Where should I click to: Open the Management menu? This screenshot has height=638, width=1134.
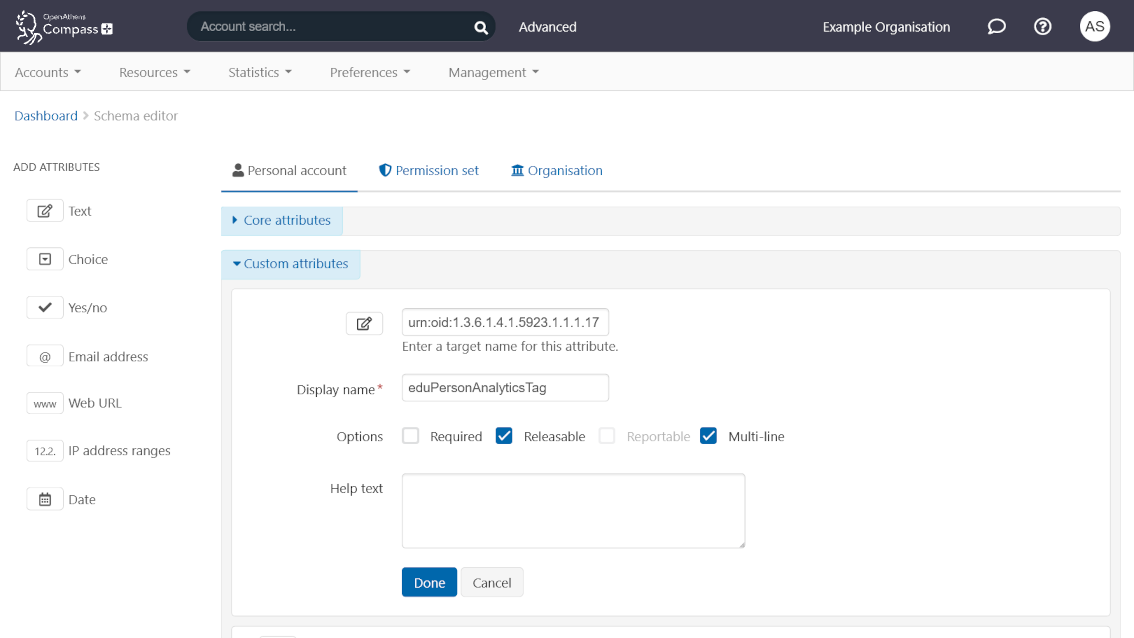click(x=493, y=72)
